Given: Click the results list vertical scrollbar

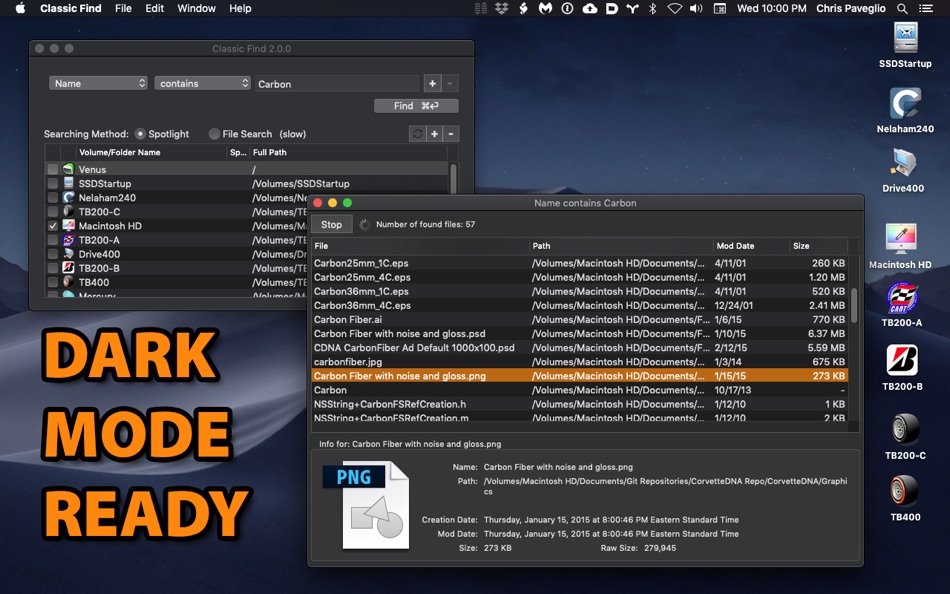Looking at the screenshot, I should pyautogui.click(x=854, y=305).
